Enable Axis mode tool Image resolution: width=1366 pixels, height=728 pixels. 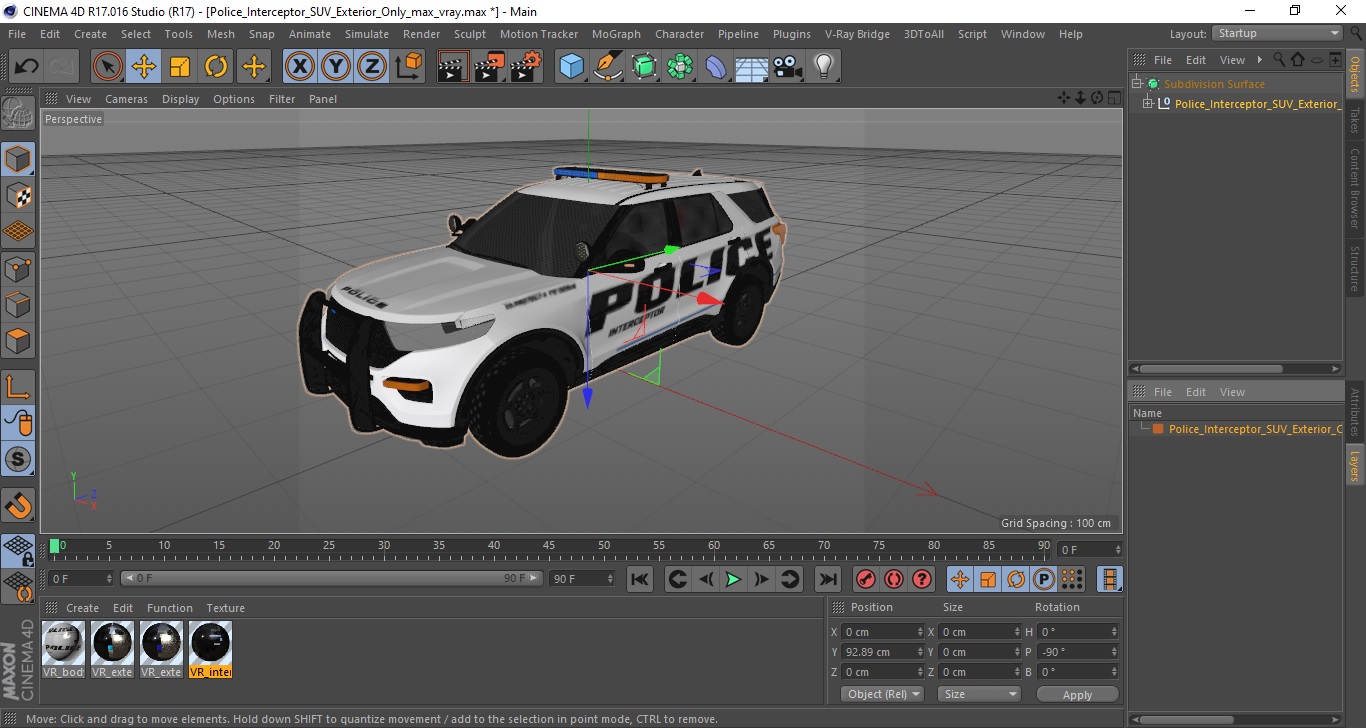pyautogui.click(x=18, y=386)
